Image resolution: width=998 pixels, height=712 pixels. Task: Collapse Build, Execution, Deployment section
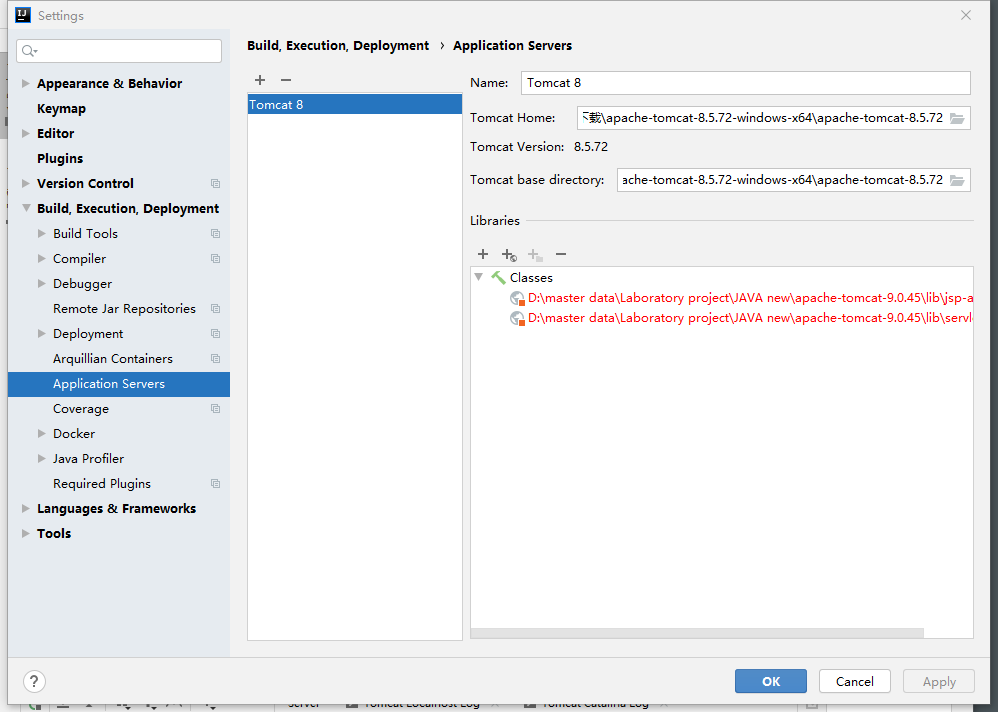point(26,208)
